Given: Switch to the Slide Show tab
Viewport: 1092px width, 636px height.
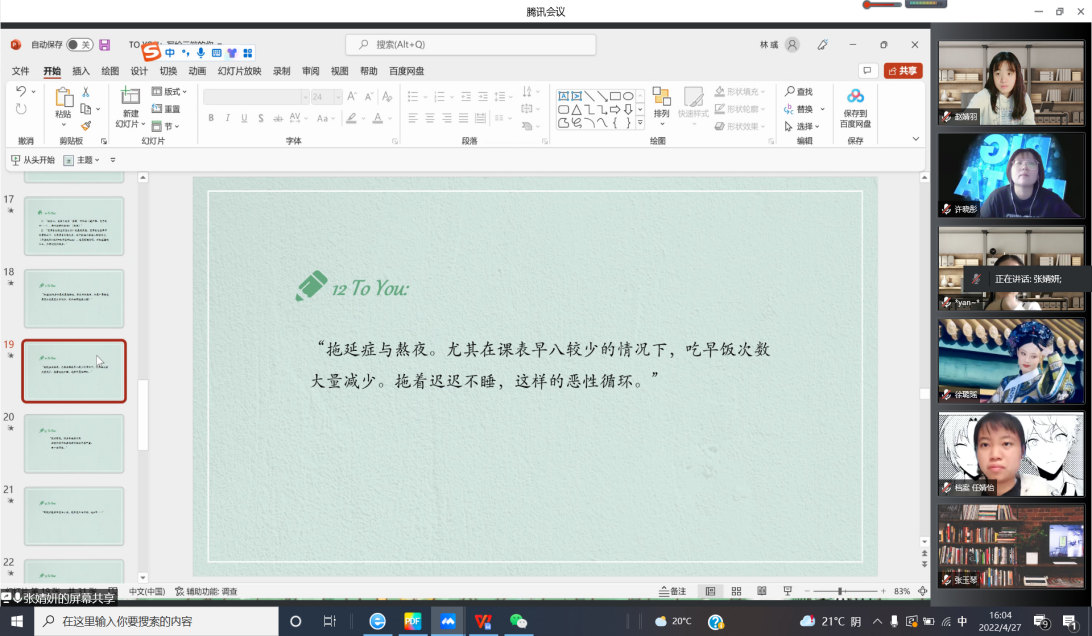Looking at the screenshot, I should 239,71.
